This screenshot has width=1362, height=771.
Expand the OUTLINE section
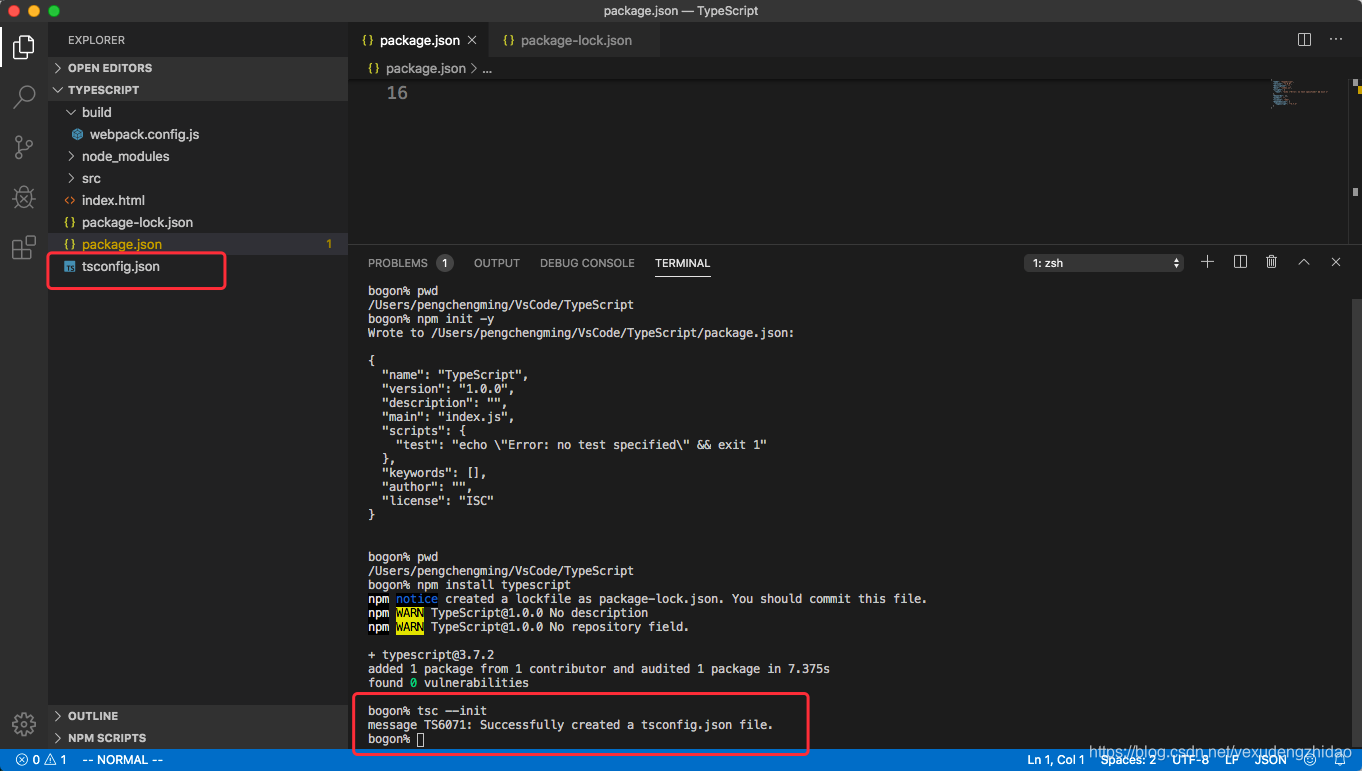198,716
